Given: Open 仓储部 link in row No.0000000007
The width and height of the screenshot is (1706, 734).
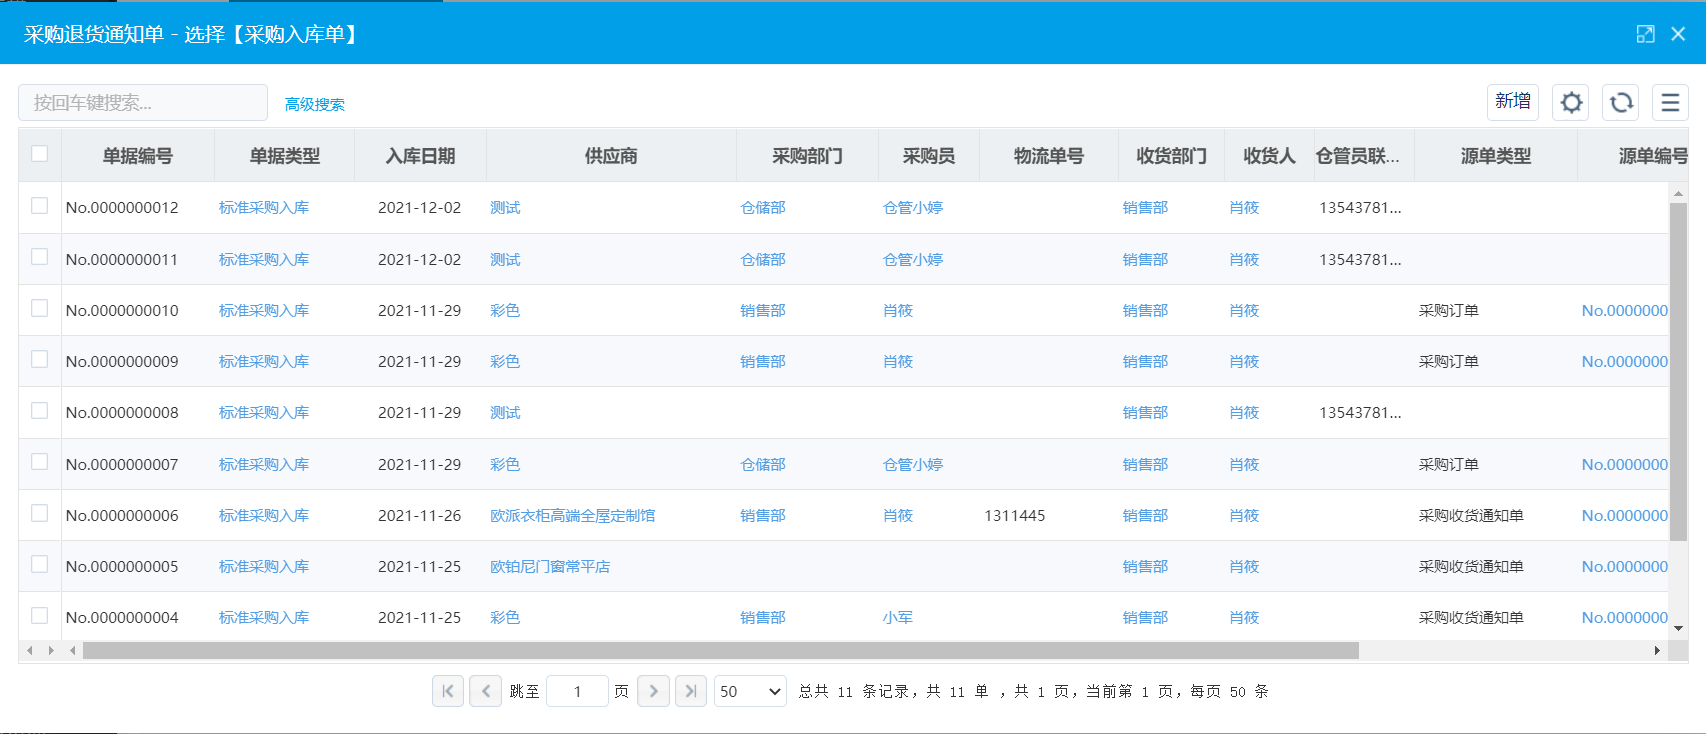Looking at the screenshot, I should [x=763, y=465].
